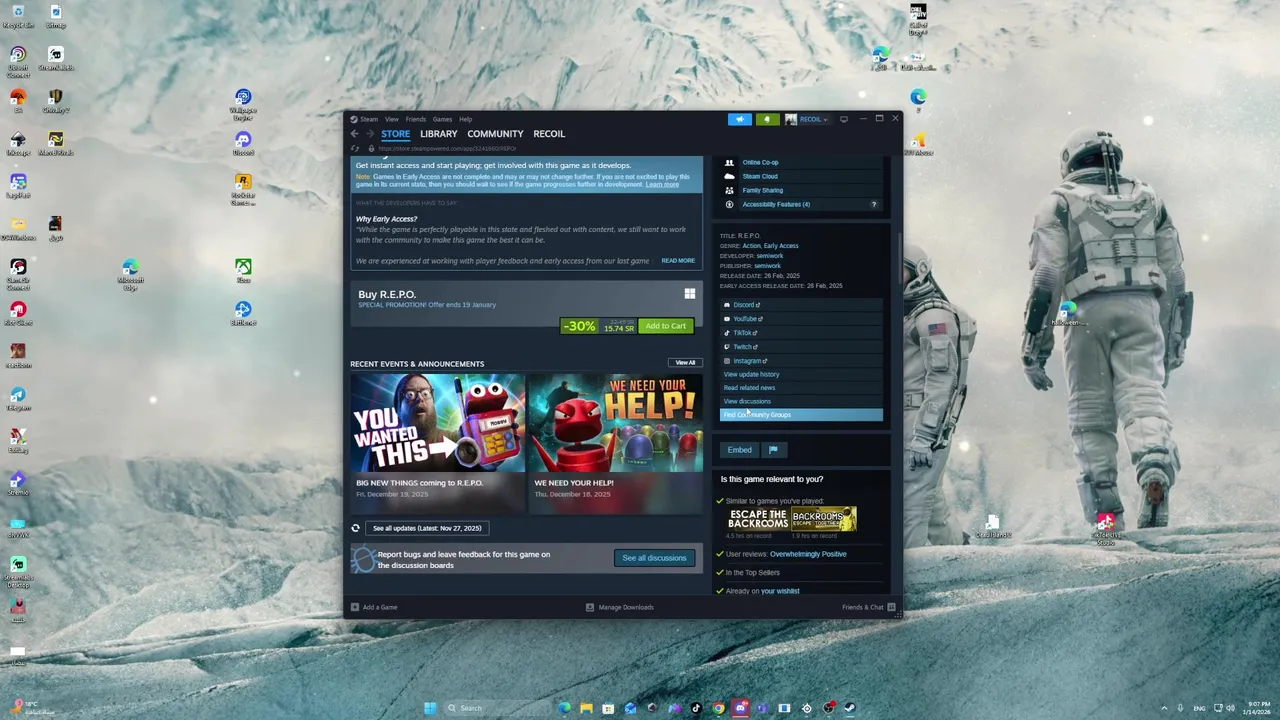Open File Explorer from the taskbar

pos(586,708)
